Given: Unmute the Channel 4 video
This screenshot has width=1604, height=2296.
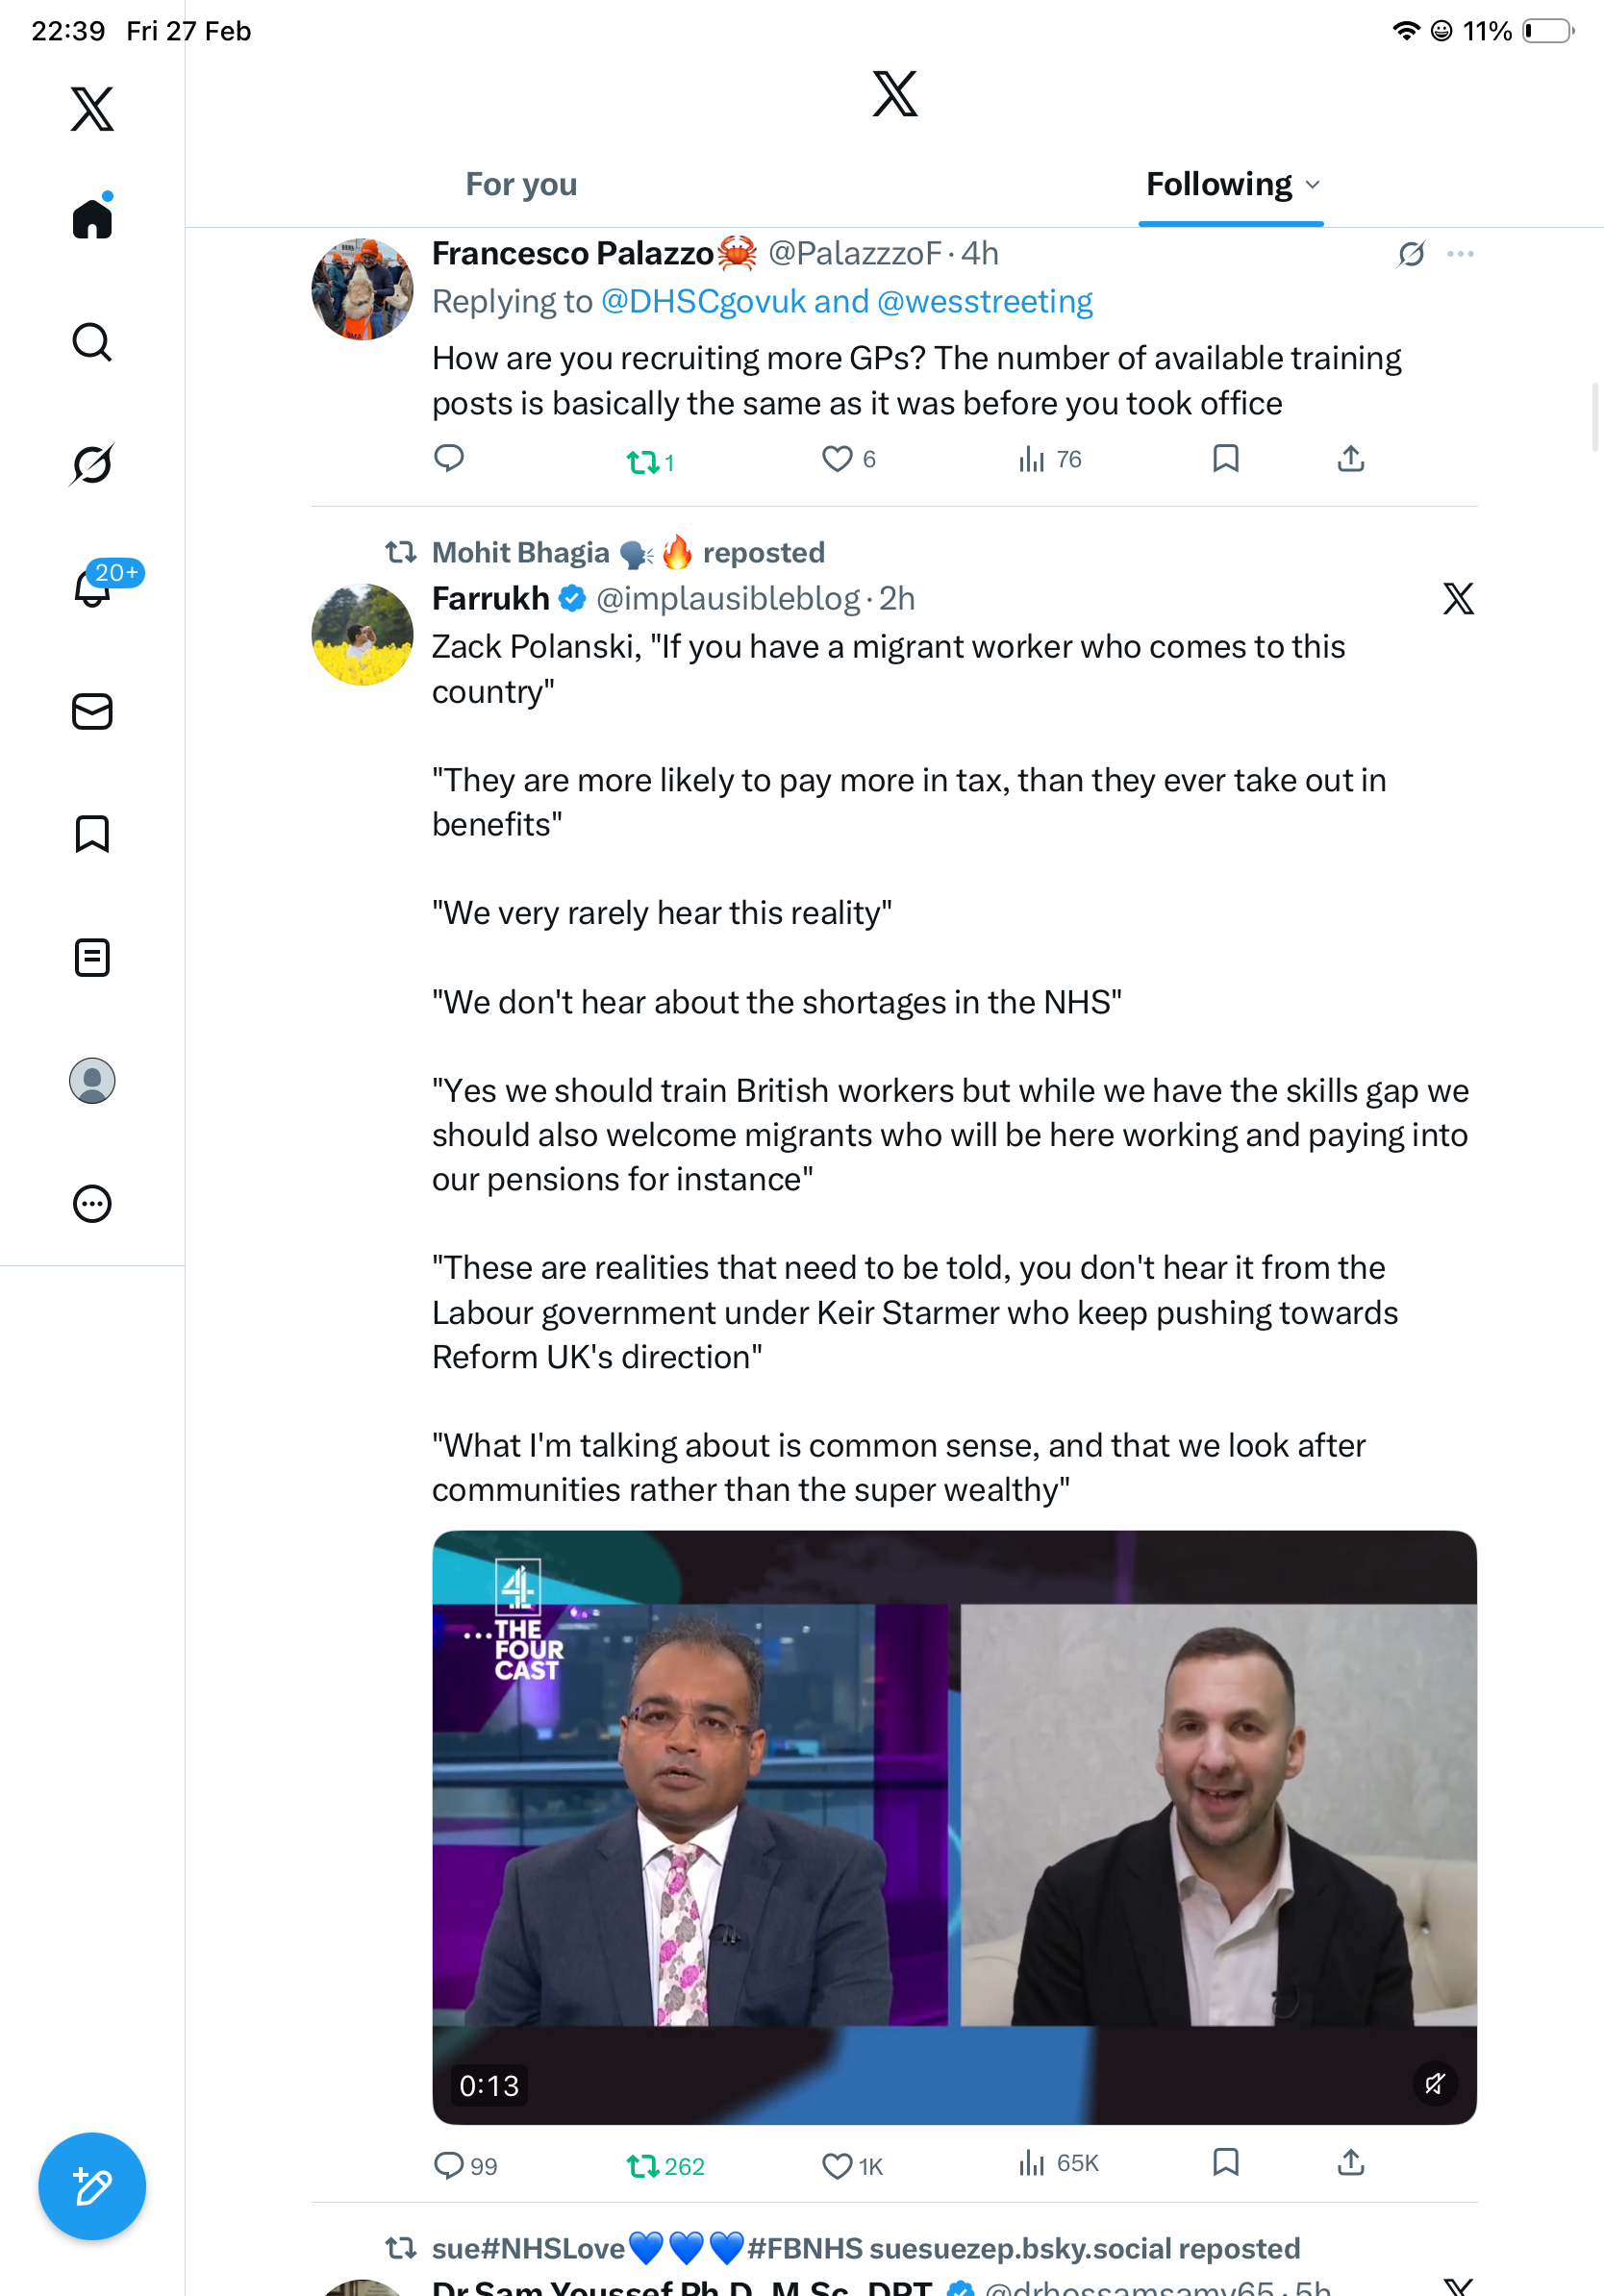Looking at the screenshot, I should click(x=1435, y=2083).
